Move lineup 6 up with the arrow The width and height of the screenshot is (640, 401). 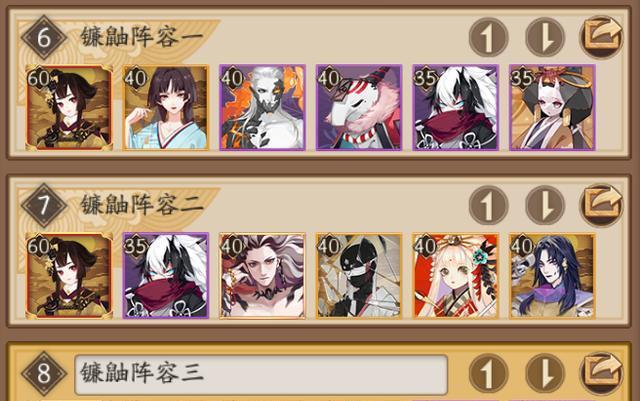488,37
